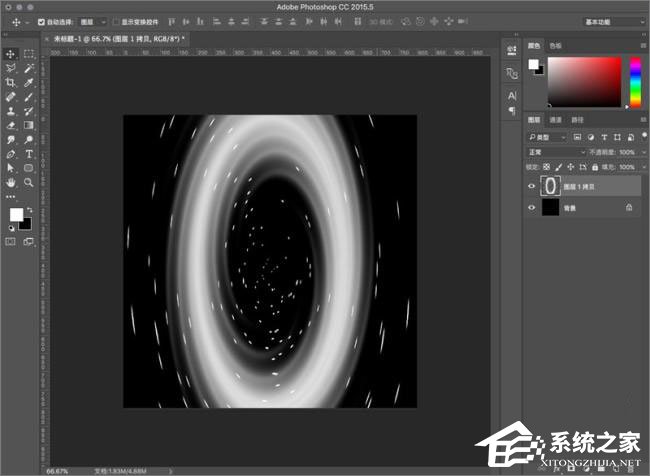
Task: Enable the 自动选择 checkbox
Action: point(41,21)
